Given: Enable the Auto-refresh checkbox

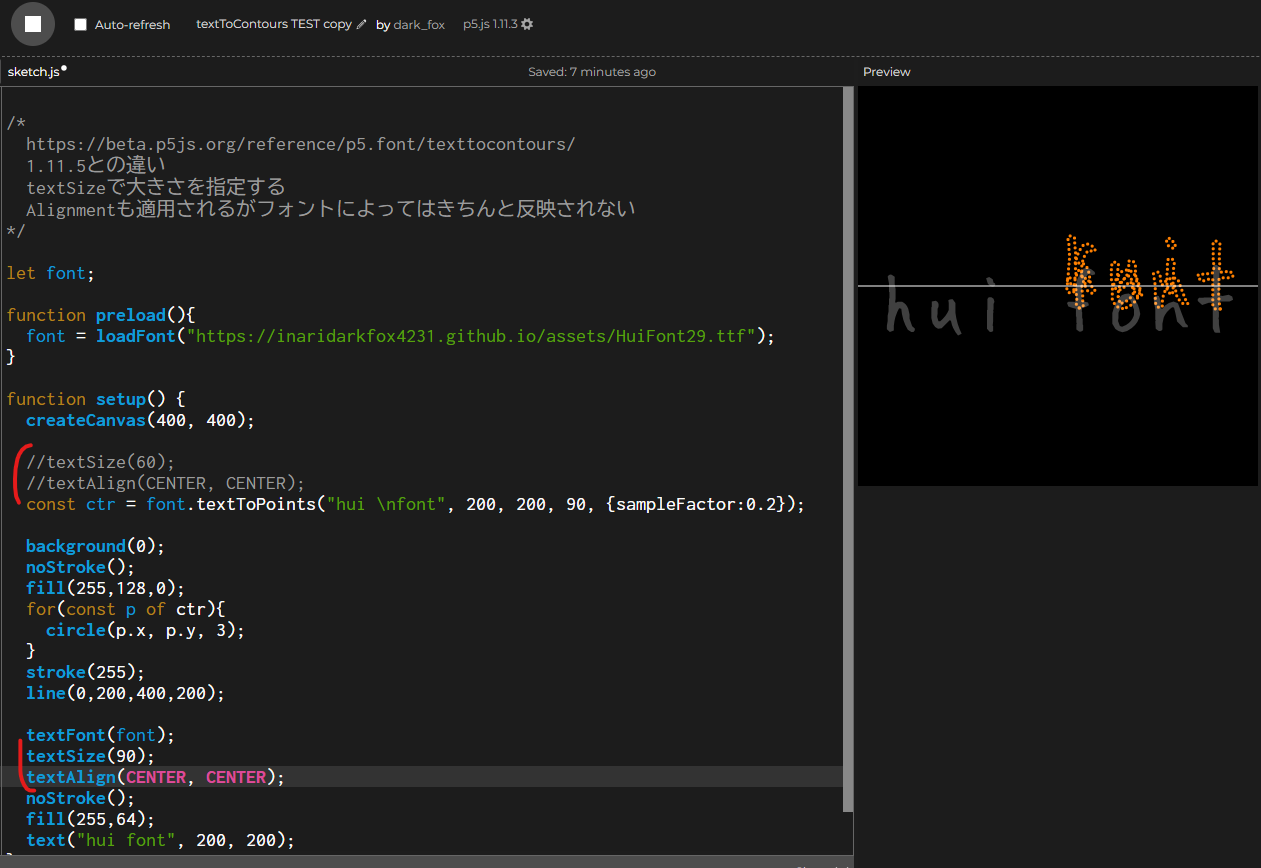Looking at the screenshot, I should (x=81, y=25).
